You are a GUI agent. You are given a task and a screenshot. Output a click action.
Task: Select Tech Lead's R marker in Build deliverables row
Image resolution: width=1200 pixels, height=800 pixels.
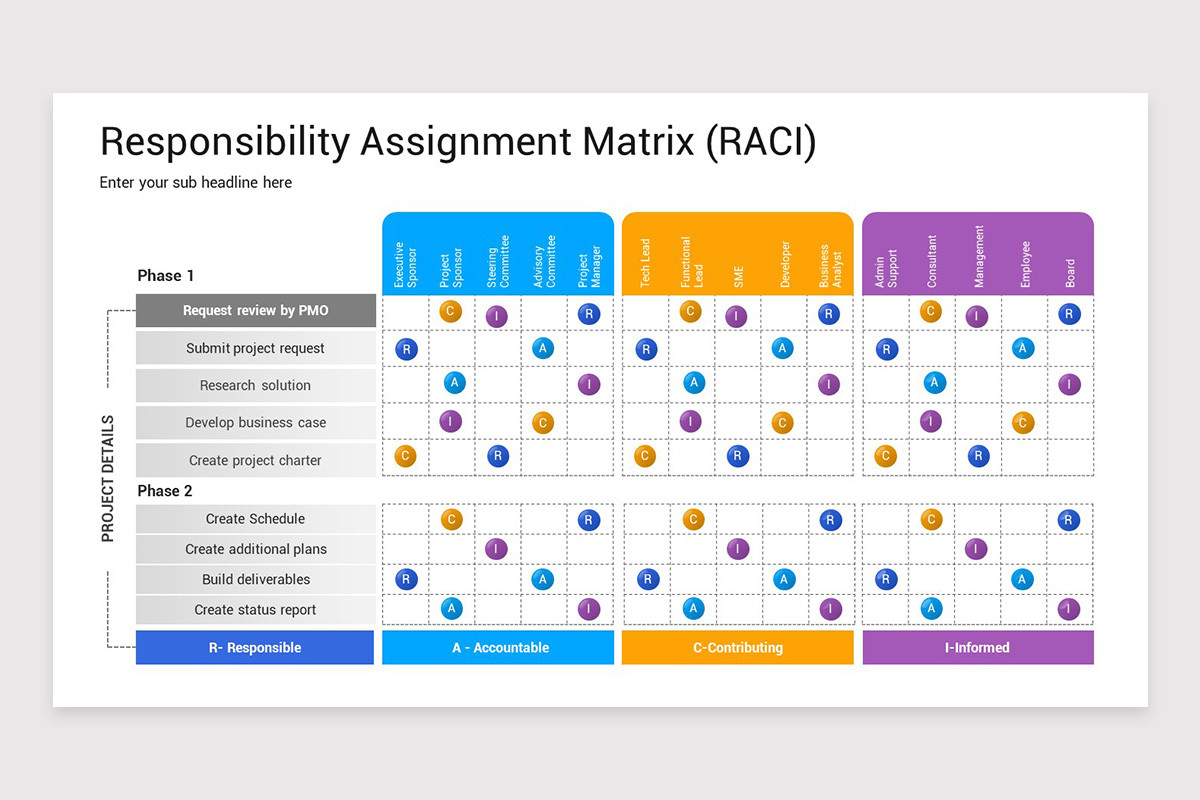648,578
